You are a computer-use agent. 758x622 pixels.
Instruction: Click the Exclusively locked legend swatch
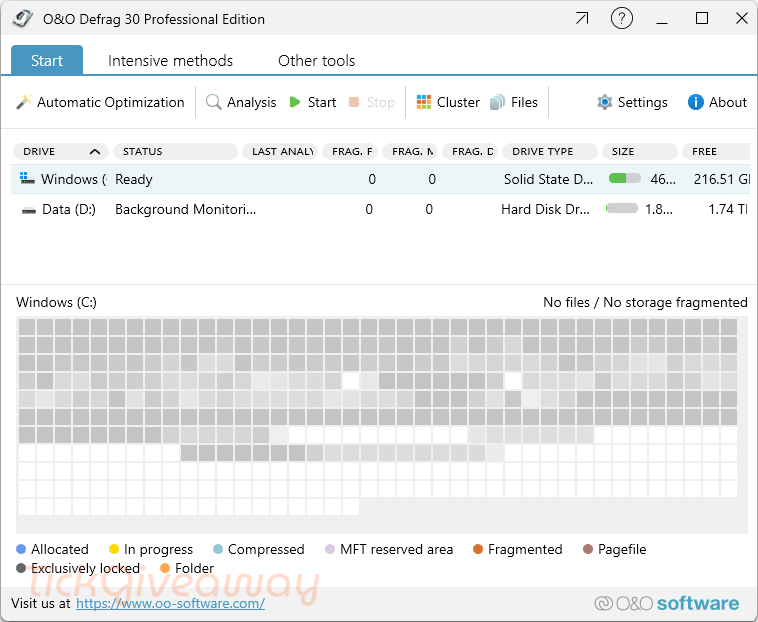click(x=21, y=568)
